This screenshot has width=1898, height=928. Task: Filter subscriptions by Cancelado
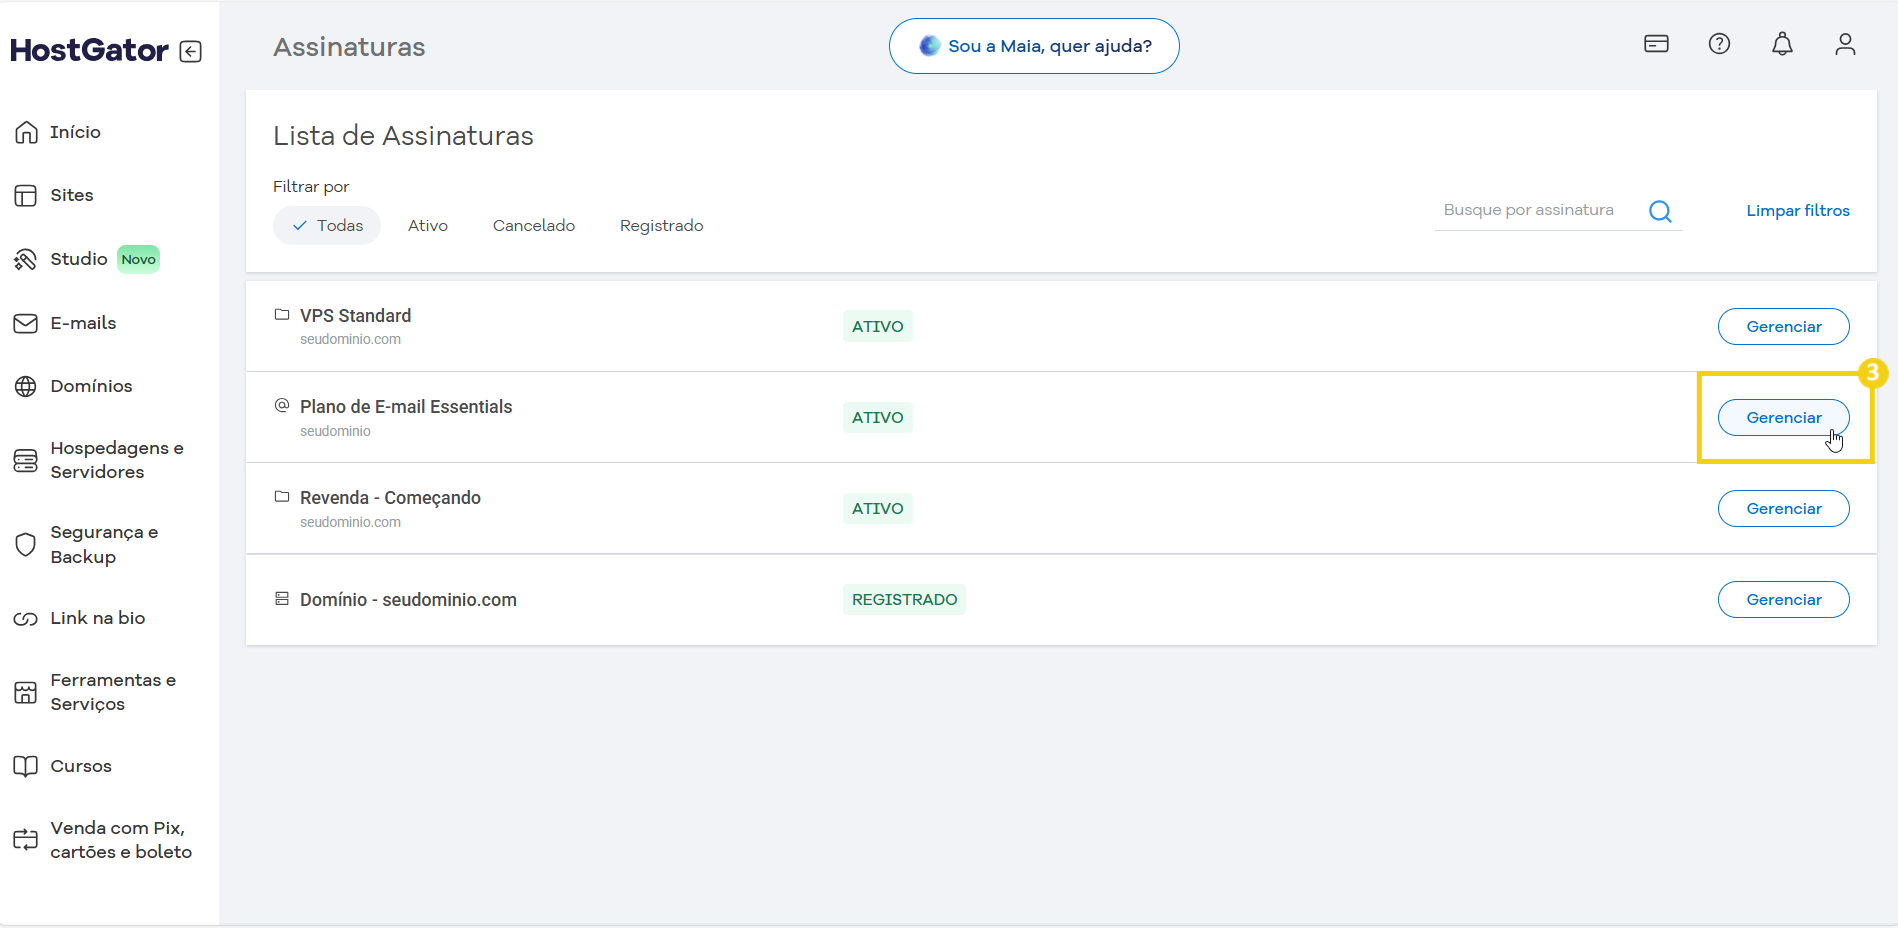(x=534, y=225)
